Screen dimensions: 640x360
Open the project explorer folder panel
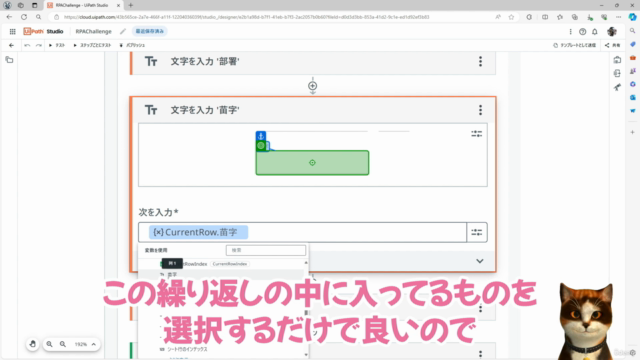(x=9, y=60)
